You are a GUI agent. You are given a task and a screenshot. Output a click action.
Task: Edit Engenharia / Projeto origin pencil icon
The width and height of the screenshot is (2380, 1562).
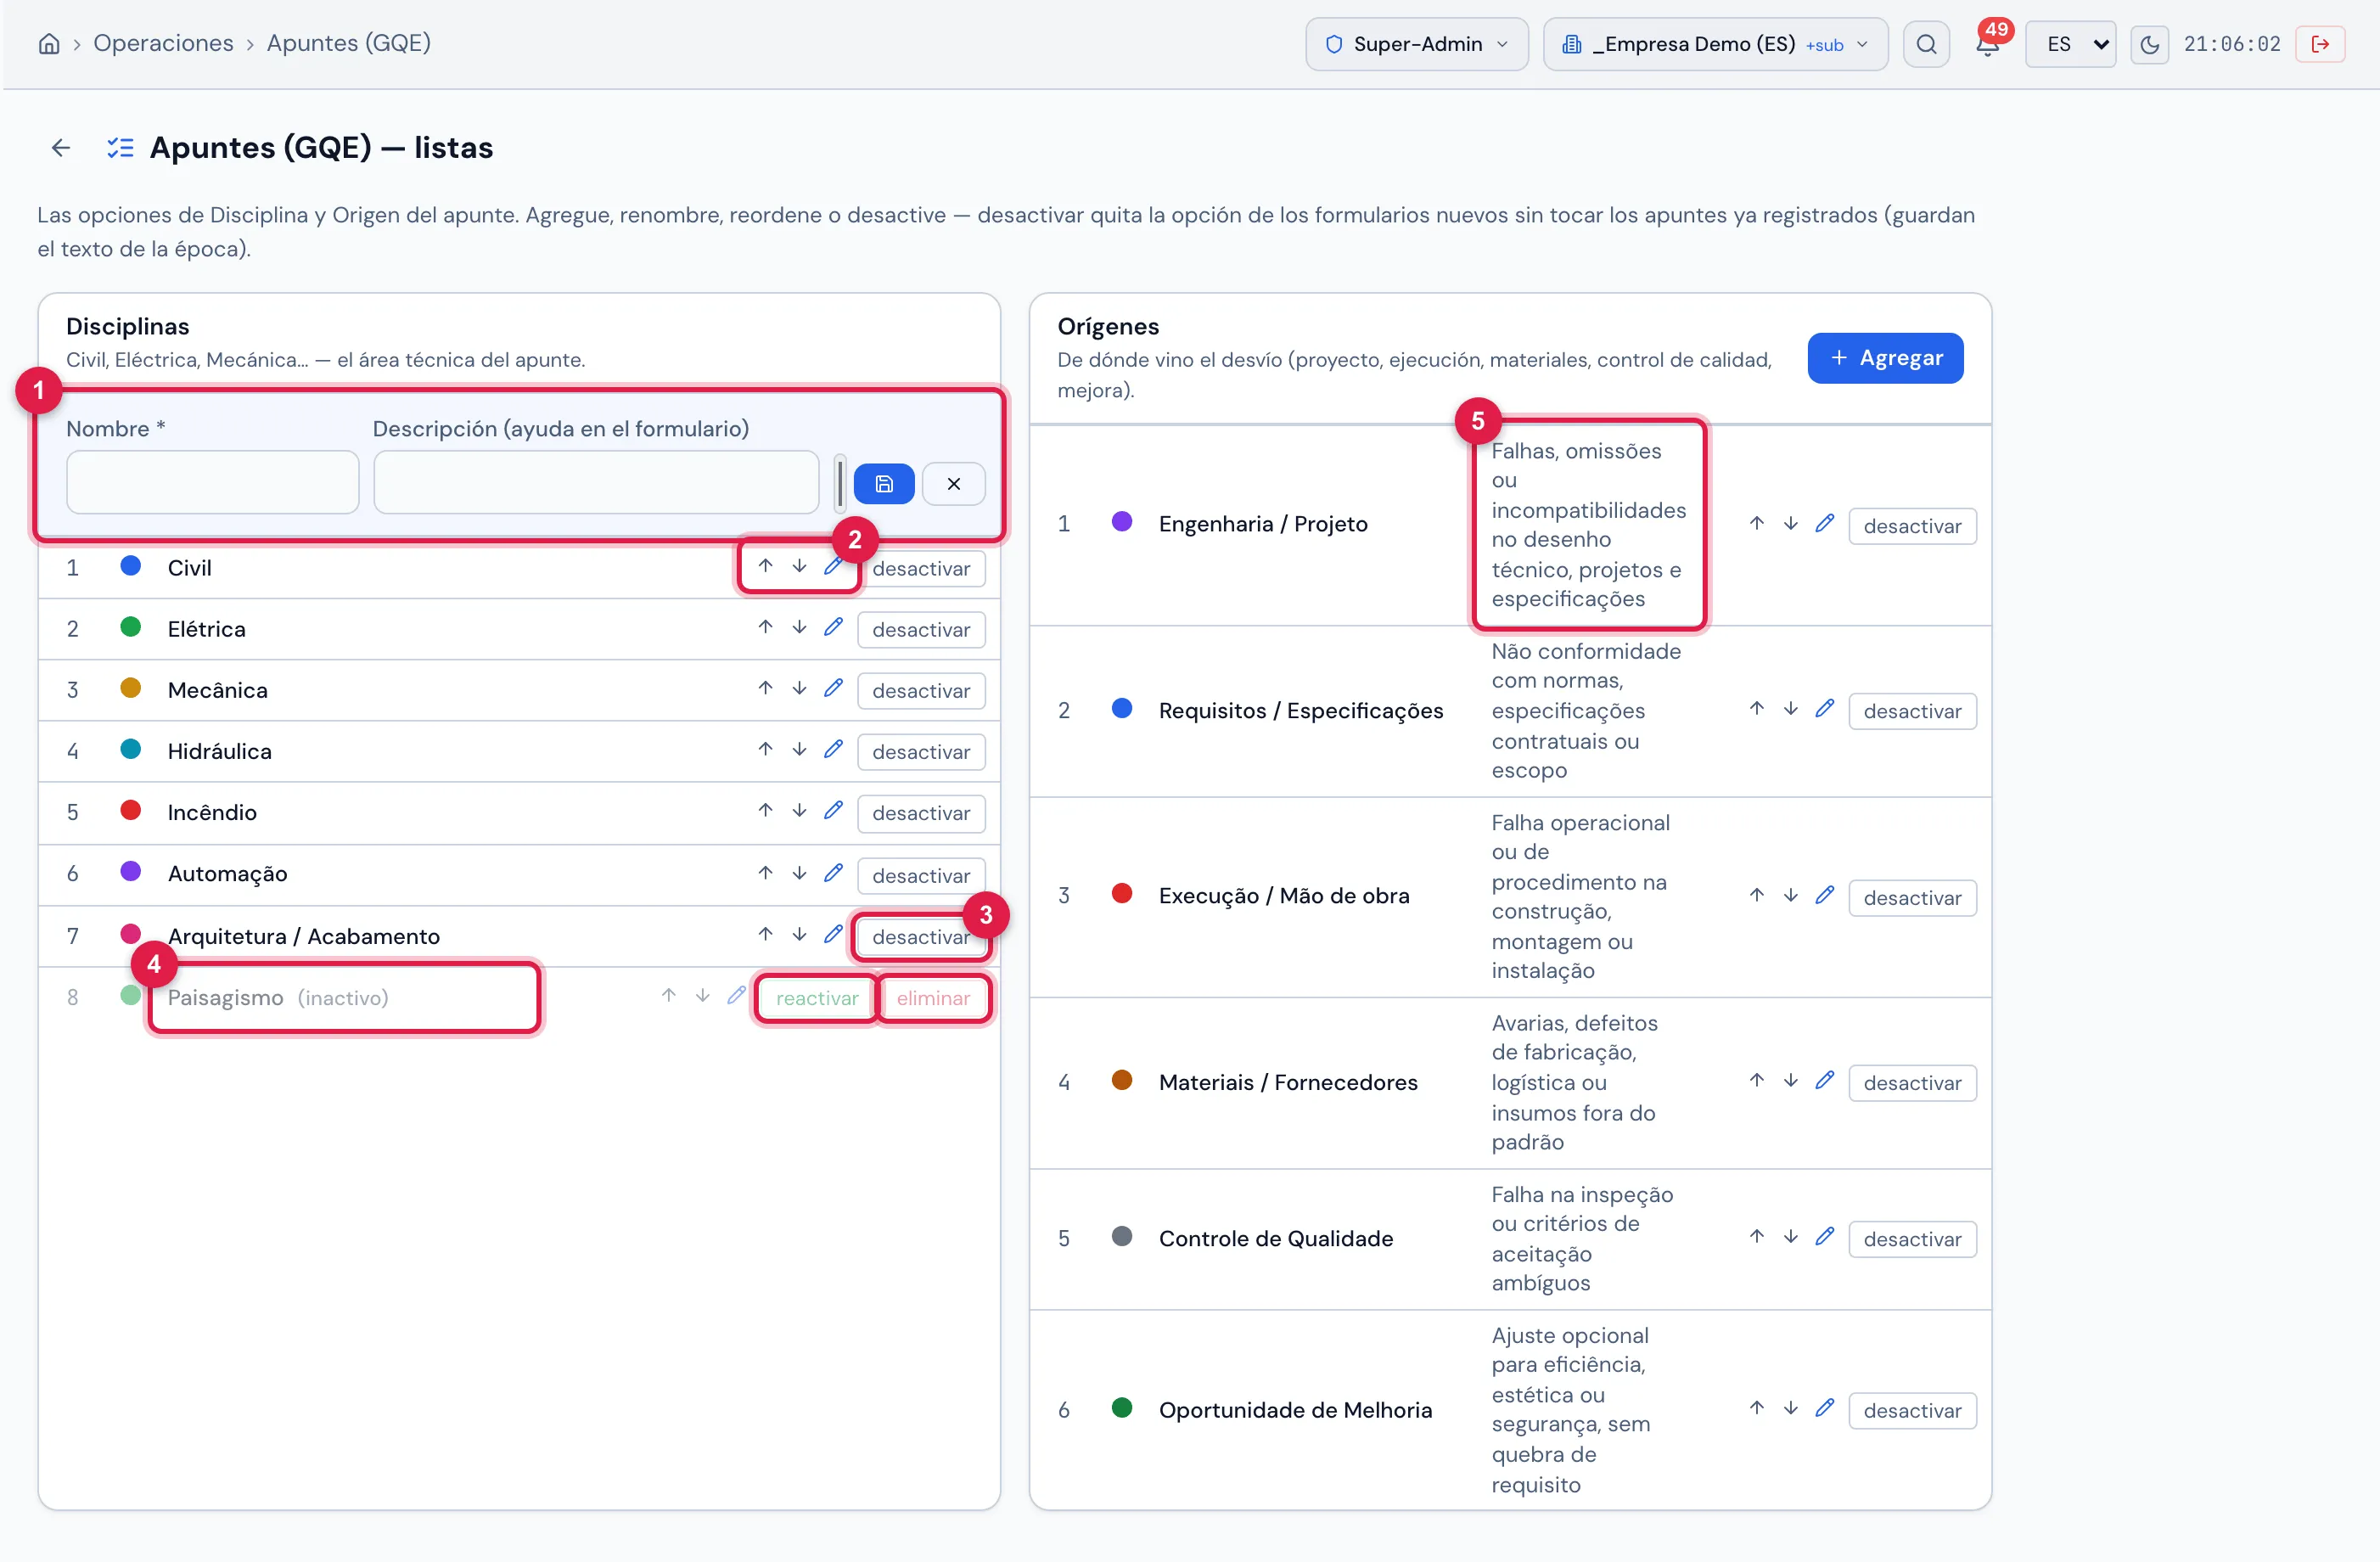[x=1824, y=524]
